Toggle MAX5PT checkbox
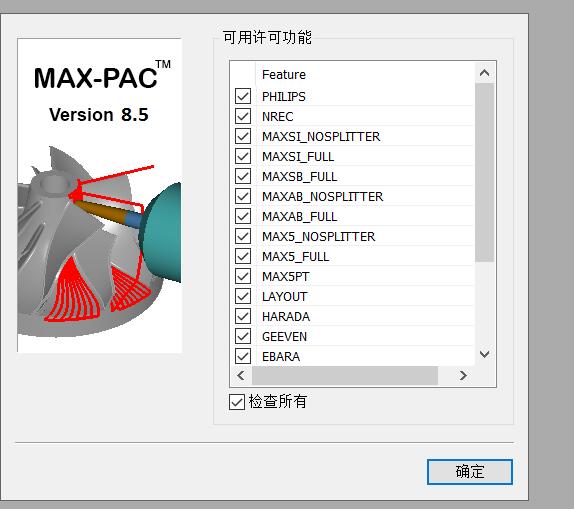The image size is (574, 509). (x=243, y=276)
